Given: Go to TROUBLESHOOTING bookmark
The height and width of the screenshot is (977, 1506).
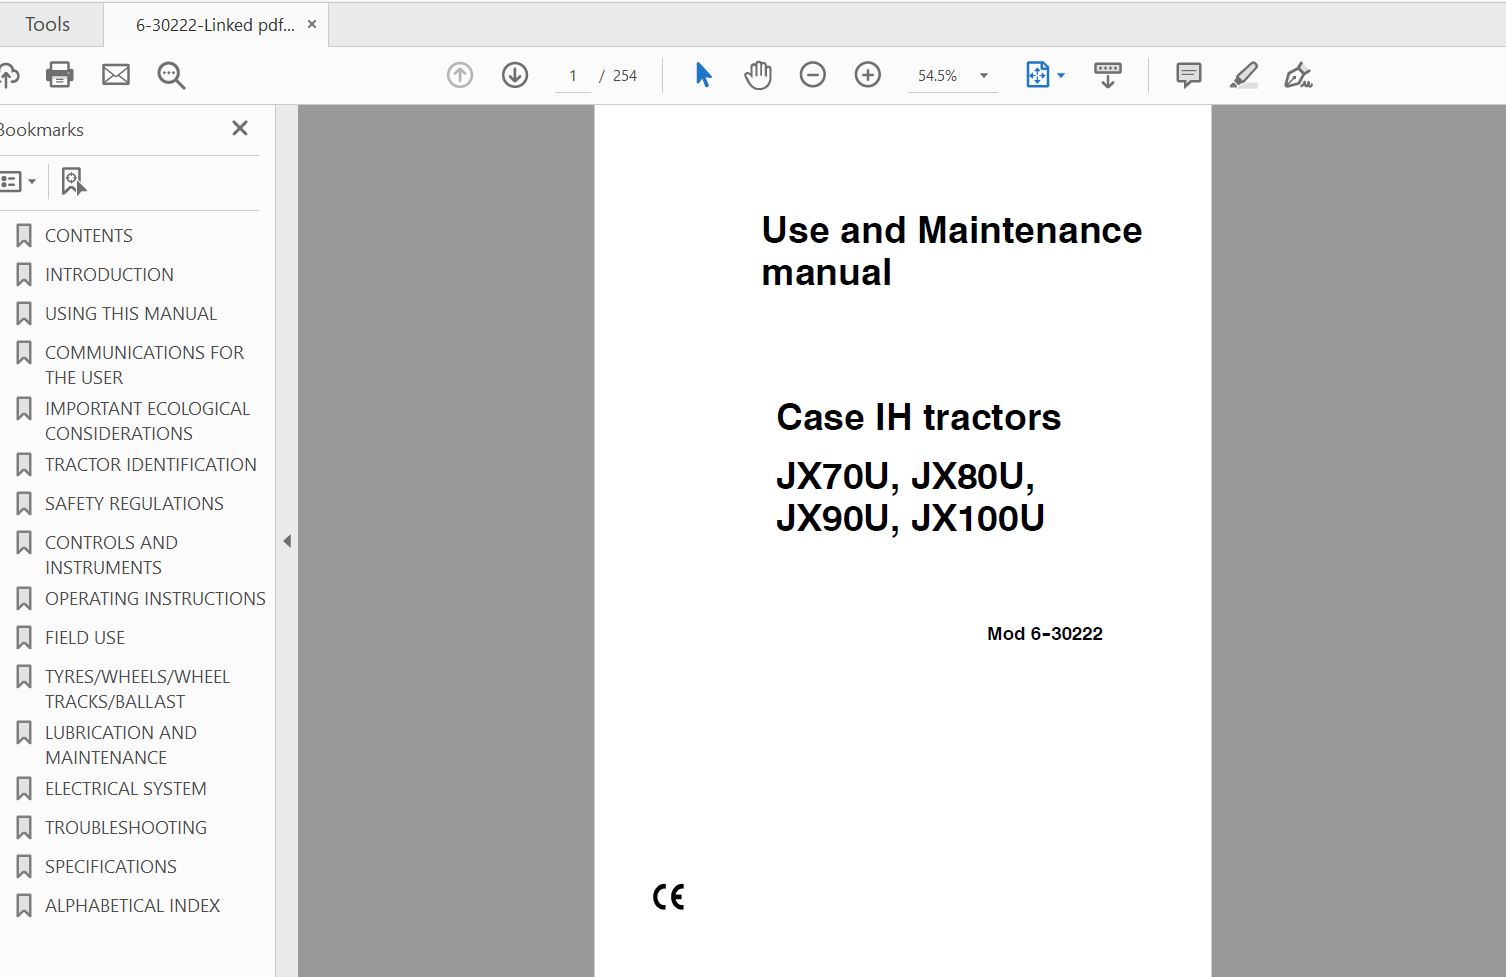Looking at the screenshot, I should point(126,827).
